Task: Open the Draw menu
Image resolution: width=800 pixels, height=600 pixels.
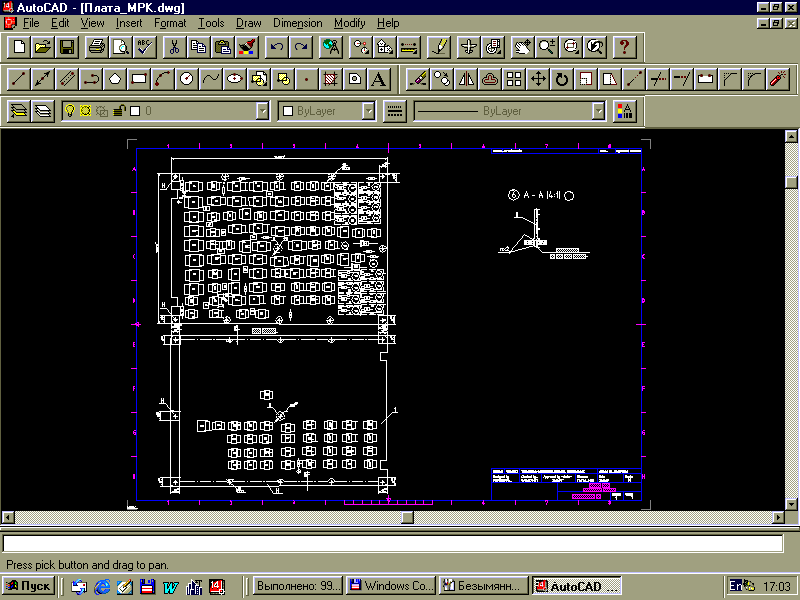Action: 248,23
